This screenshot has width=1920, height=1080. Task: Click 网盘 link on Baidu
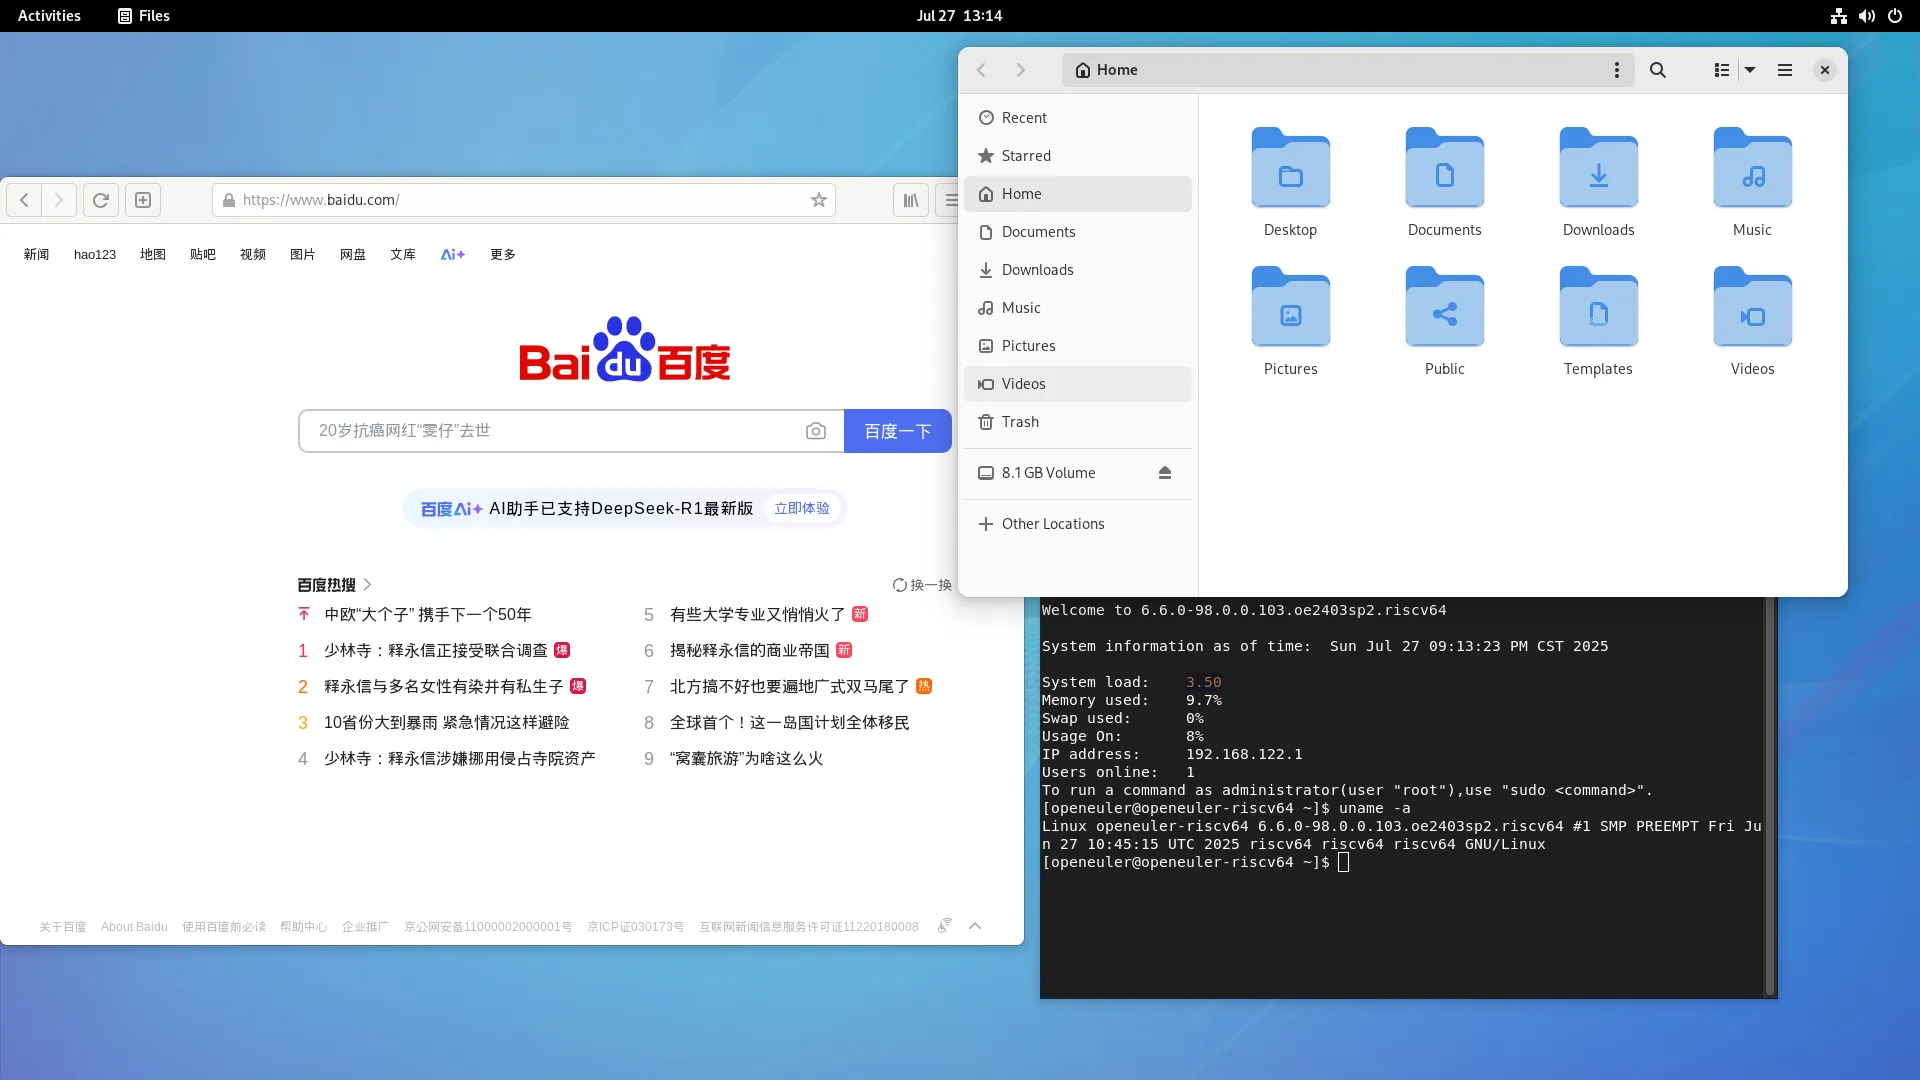pos(353,255)
